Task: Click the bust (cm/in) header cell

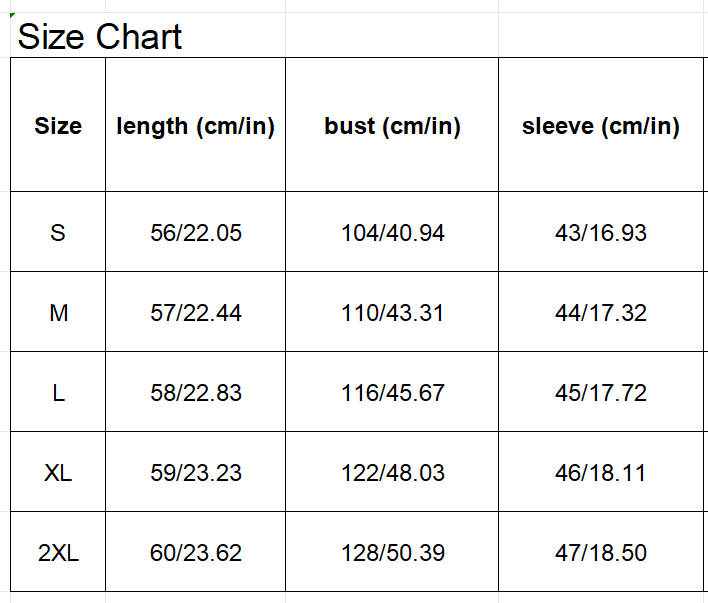Action: 392,126
